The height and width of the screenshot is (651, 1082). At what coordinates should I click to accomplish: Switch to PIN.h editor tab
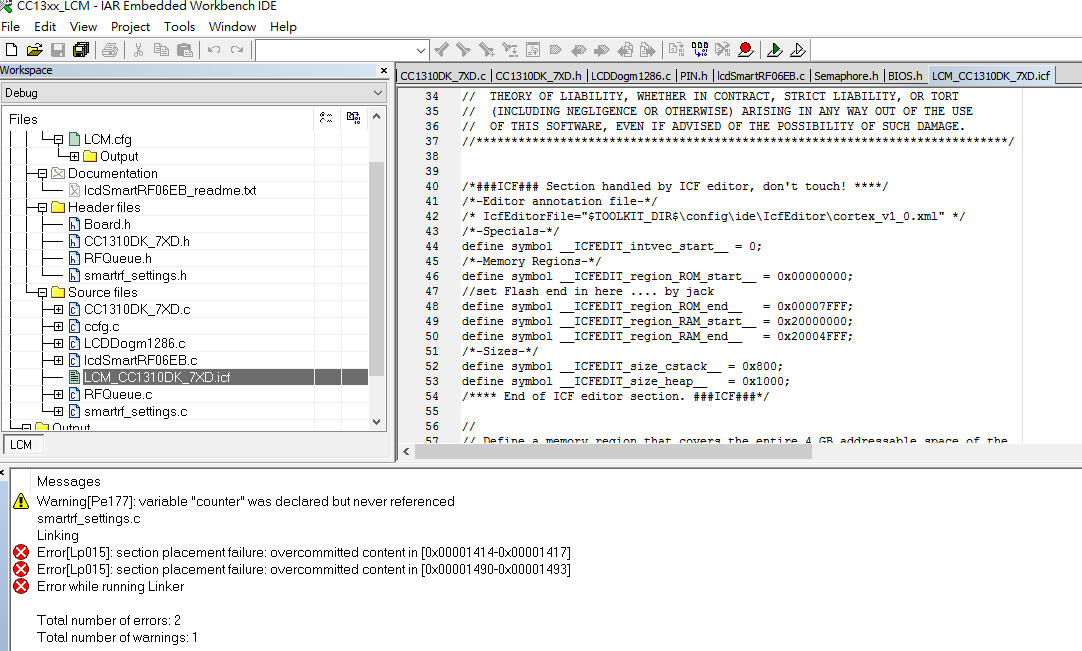[x=694, y=76]
